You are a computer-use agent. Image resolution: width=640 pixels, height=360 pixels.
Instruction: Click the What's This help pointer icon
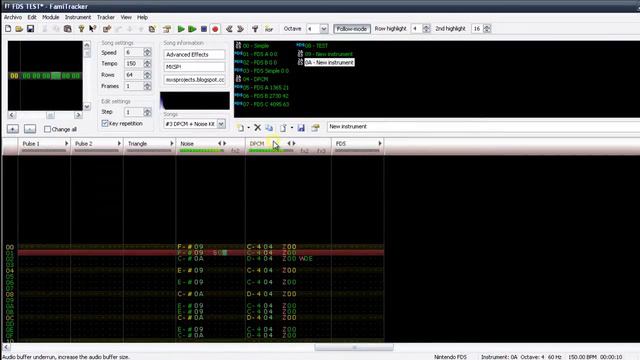point(93,29)
